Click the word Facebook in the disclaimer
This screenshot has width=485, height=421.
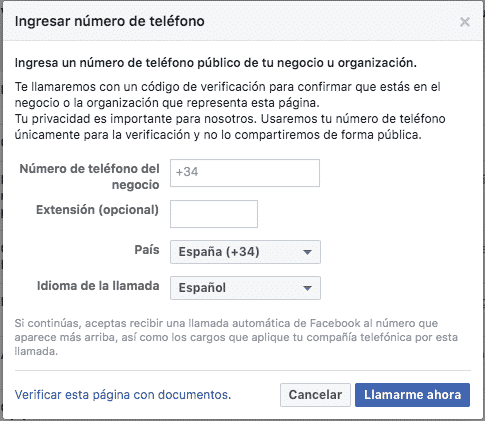click(336, 323)
